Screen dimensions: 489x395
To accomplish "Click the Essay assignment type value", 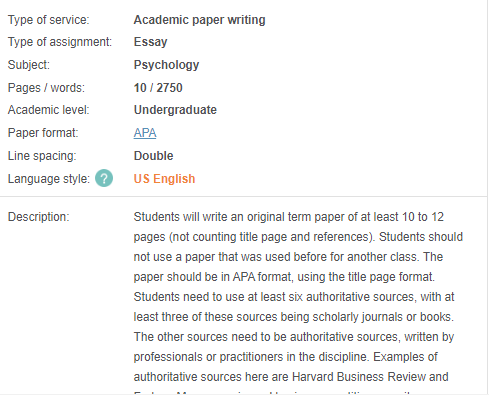I will (x=150, y=42).
